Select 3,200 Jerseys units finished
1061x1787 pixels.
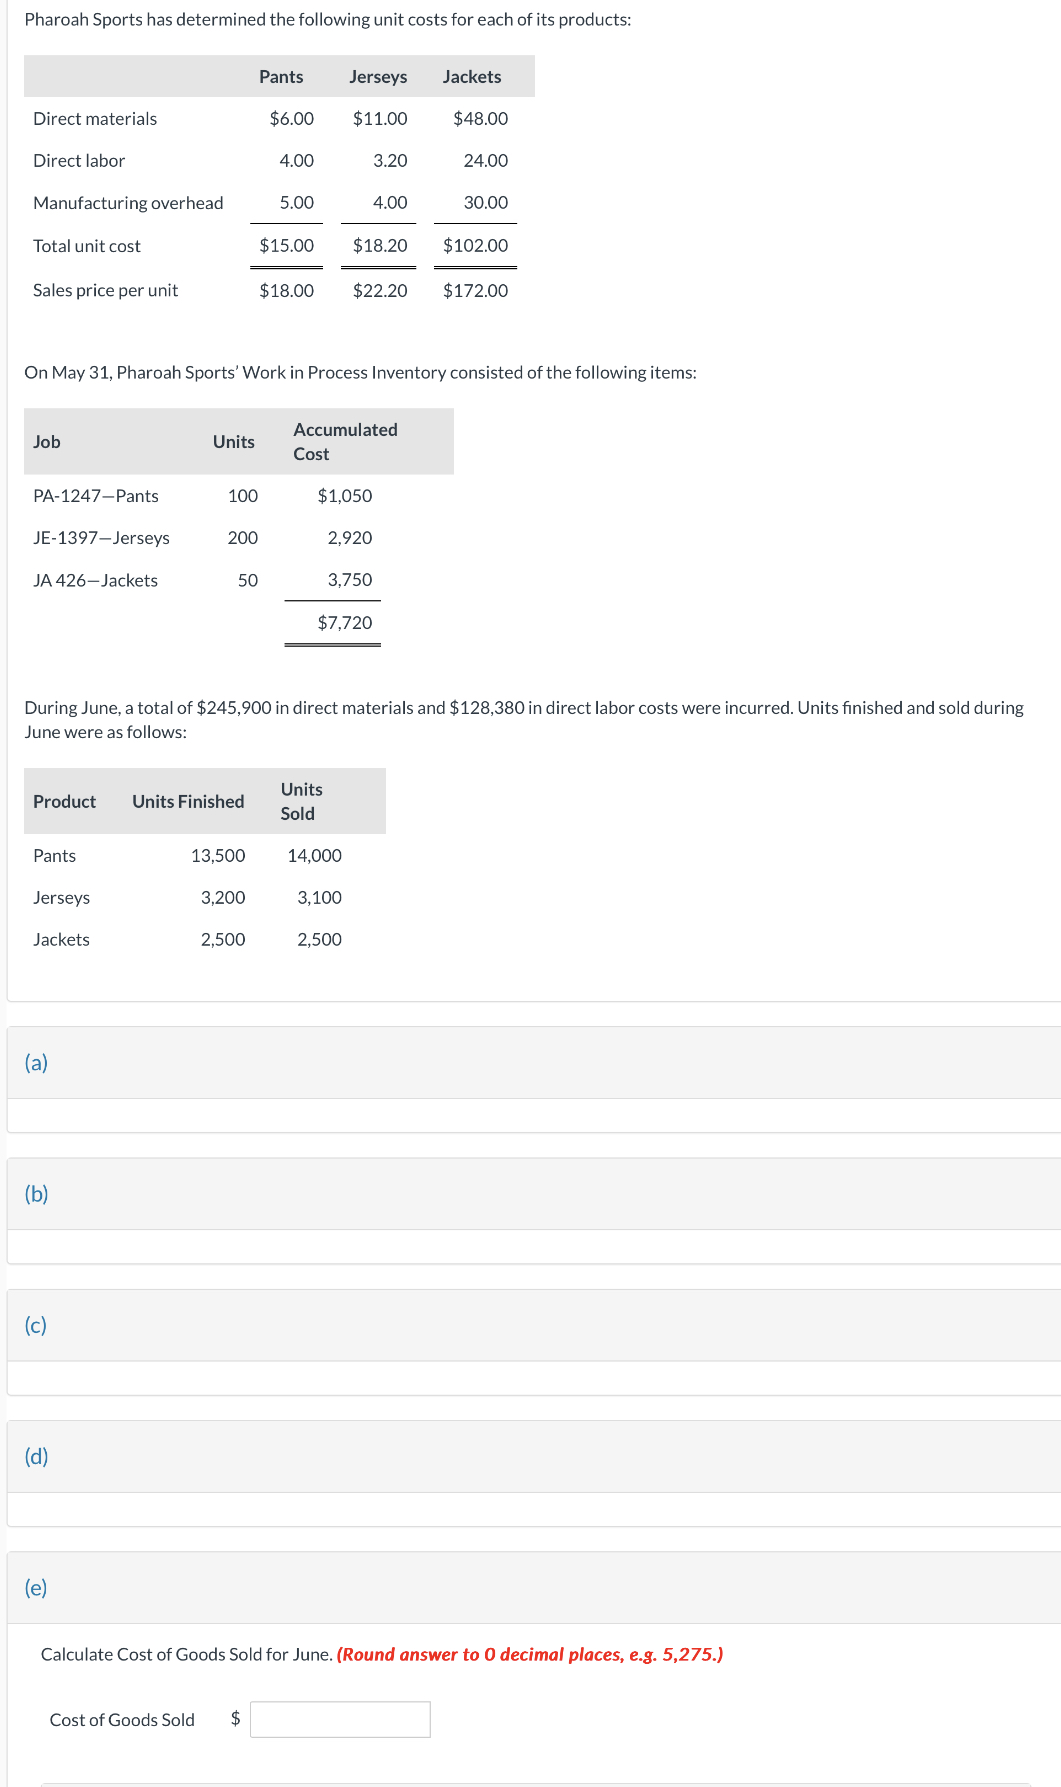223,897
